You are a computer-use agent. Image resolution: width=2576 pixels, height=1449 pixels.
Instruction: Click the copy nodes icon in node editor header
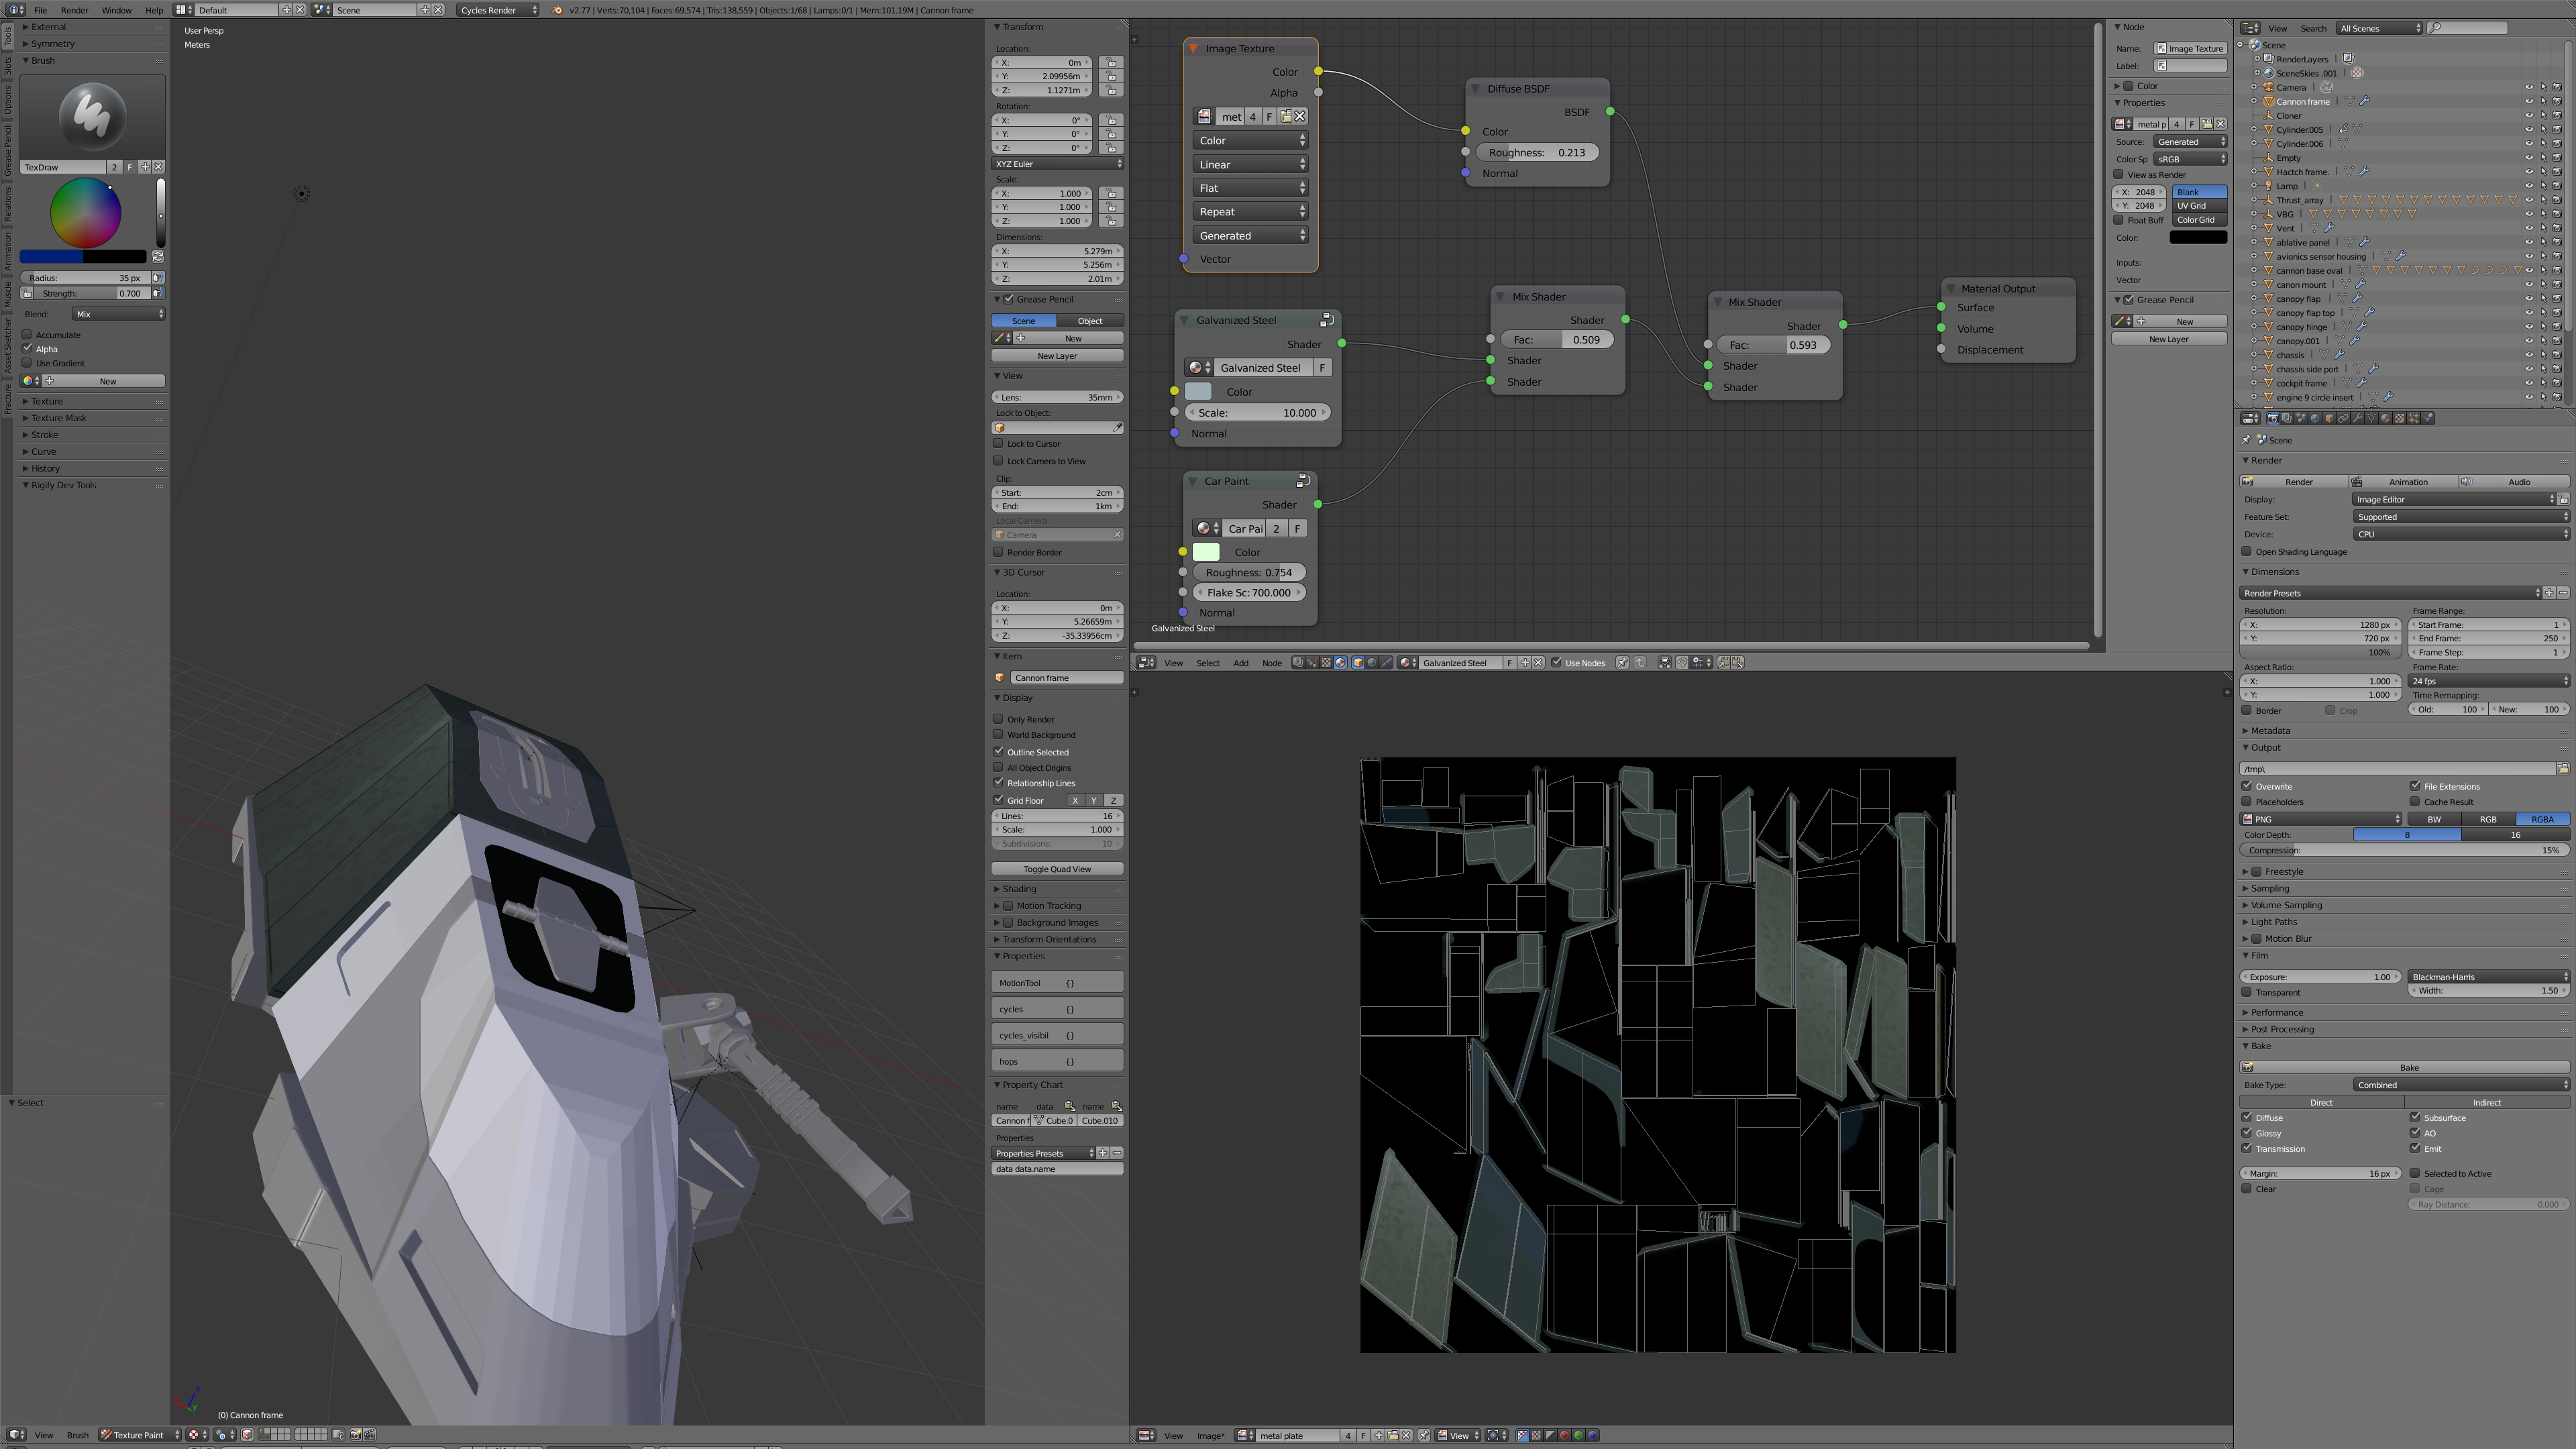pyautogui.click(x=1725, y=663)
